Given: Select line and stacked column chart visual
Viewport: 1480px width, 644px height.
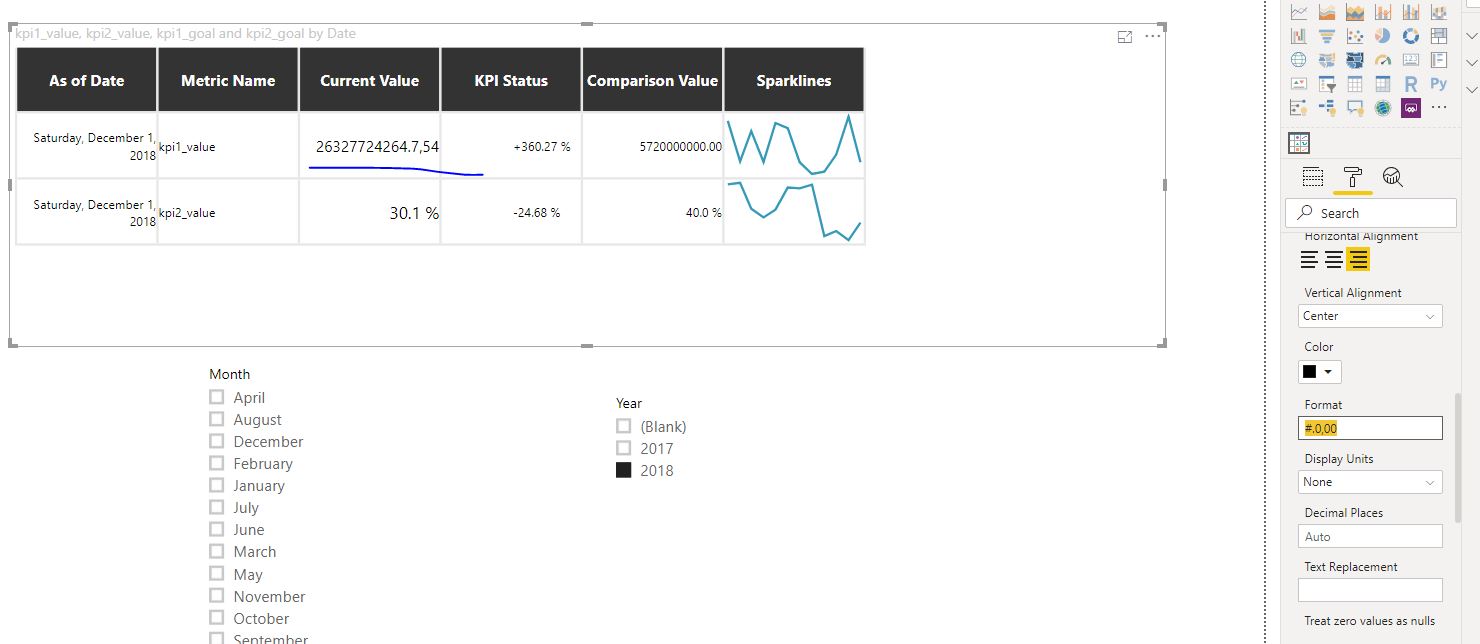Looking at the screenshot, I should 1383,13.
